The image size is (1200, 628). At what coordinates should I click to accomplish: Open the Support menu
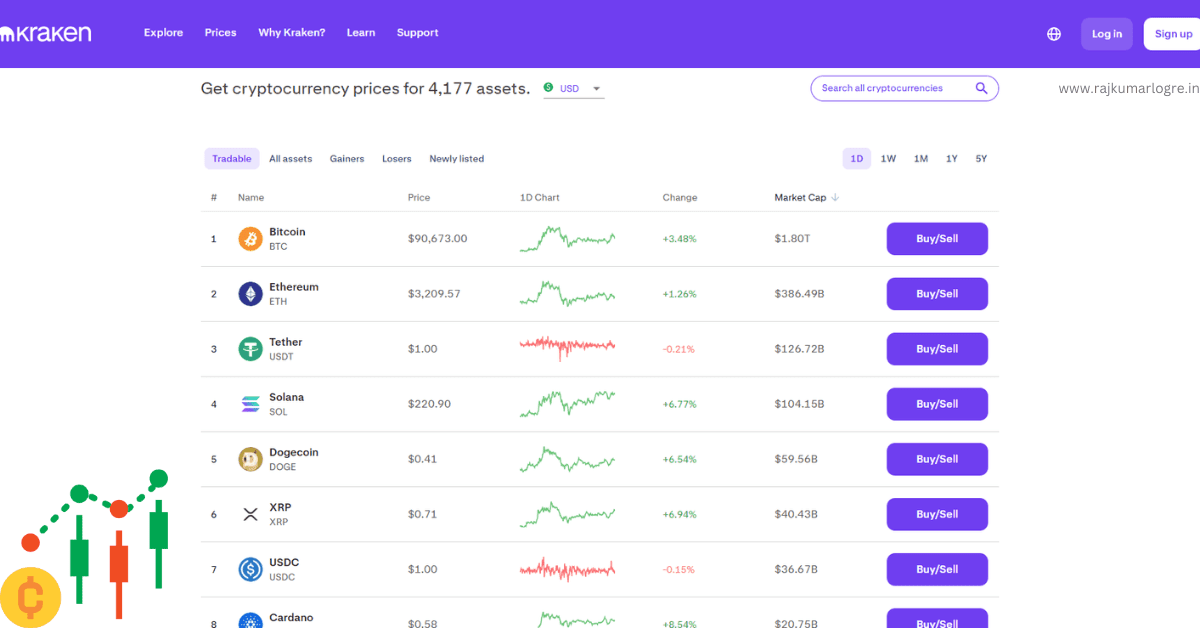(x=417, y=33)
